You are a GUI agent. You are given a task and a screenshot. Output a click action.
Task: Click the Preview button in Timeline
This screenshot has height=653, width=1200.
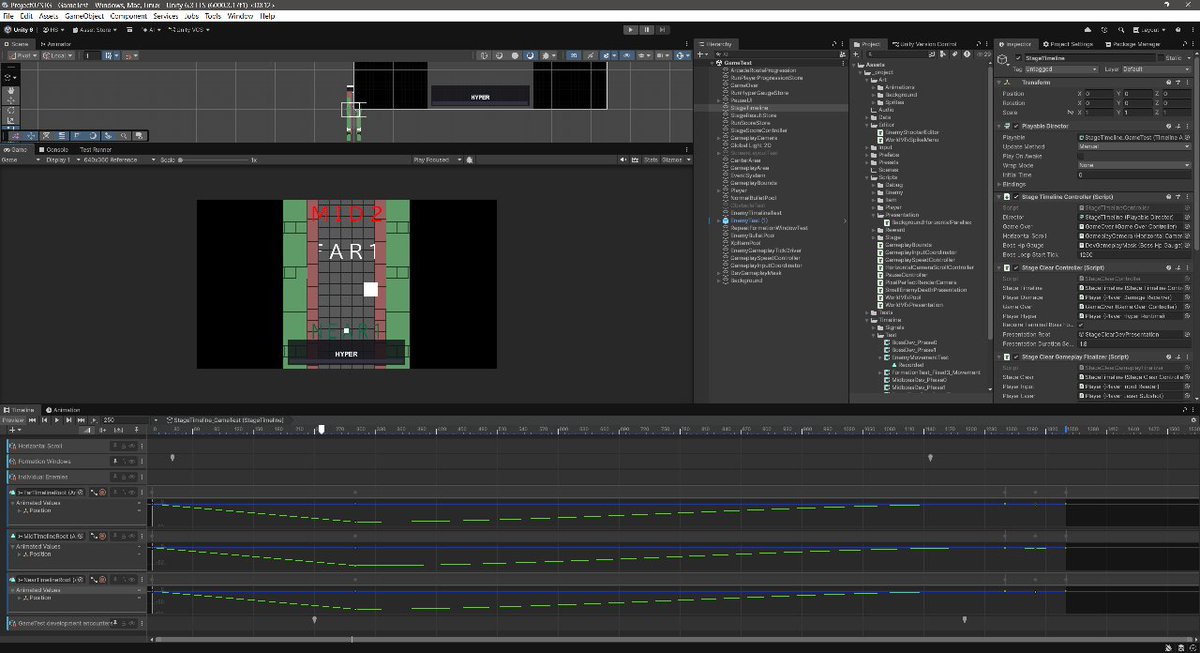[12, 420]
